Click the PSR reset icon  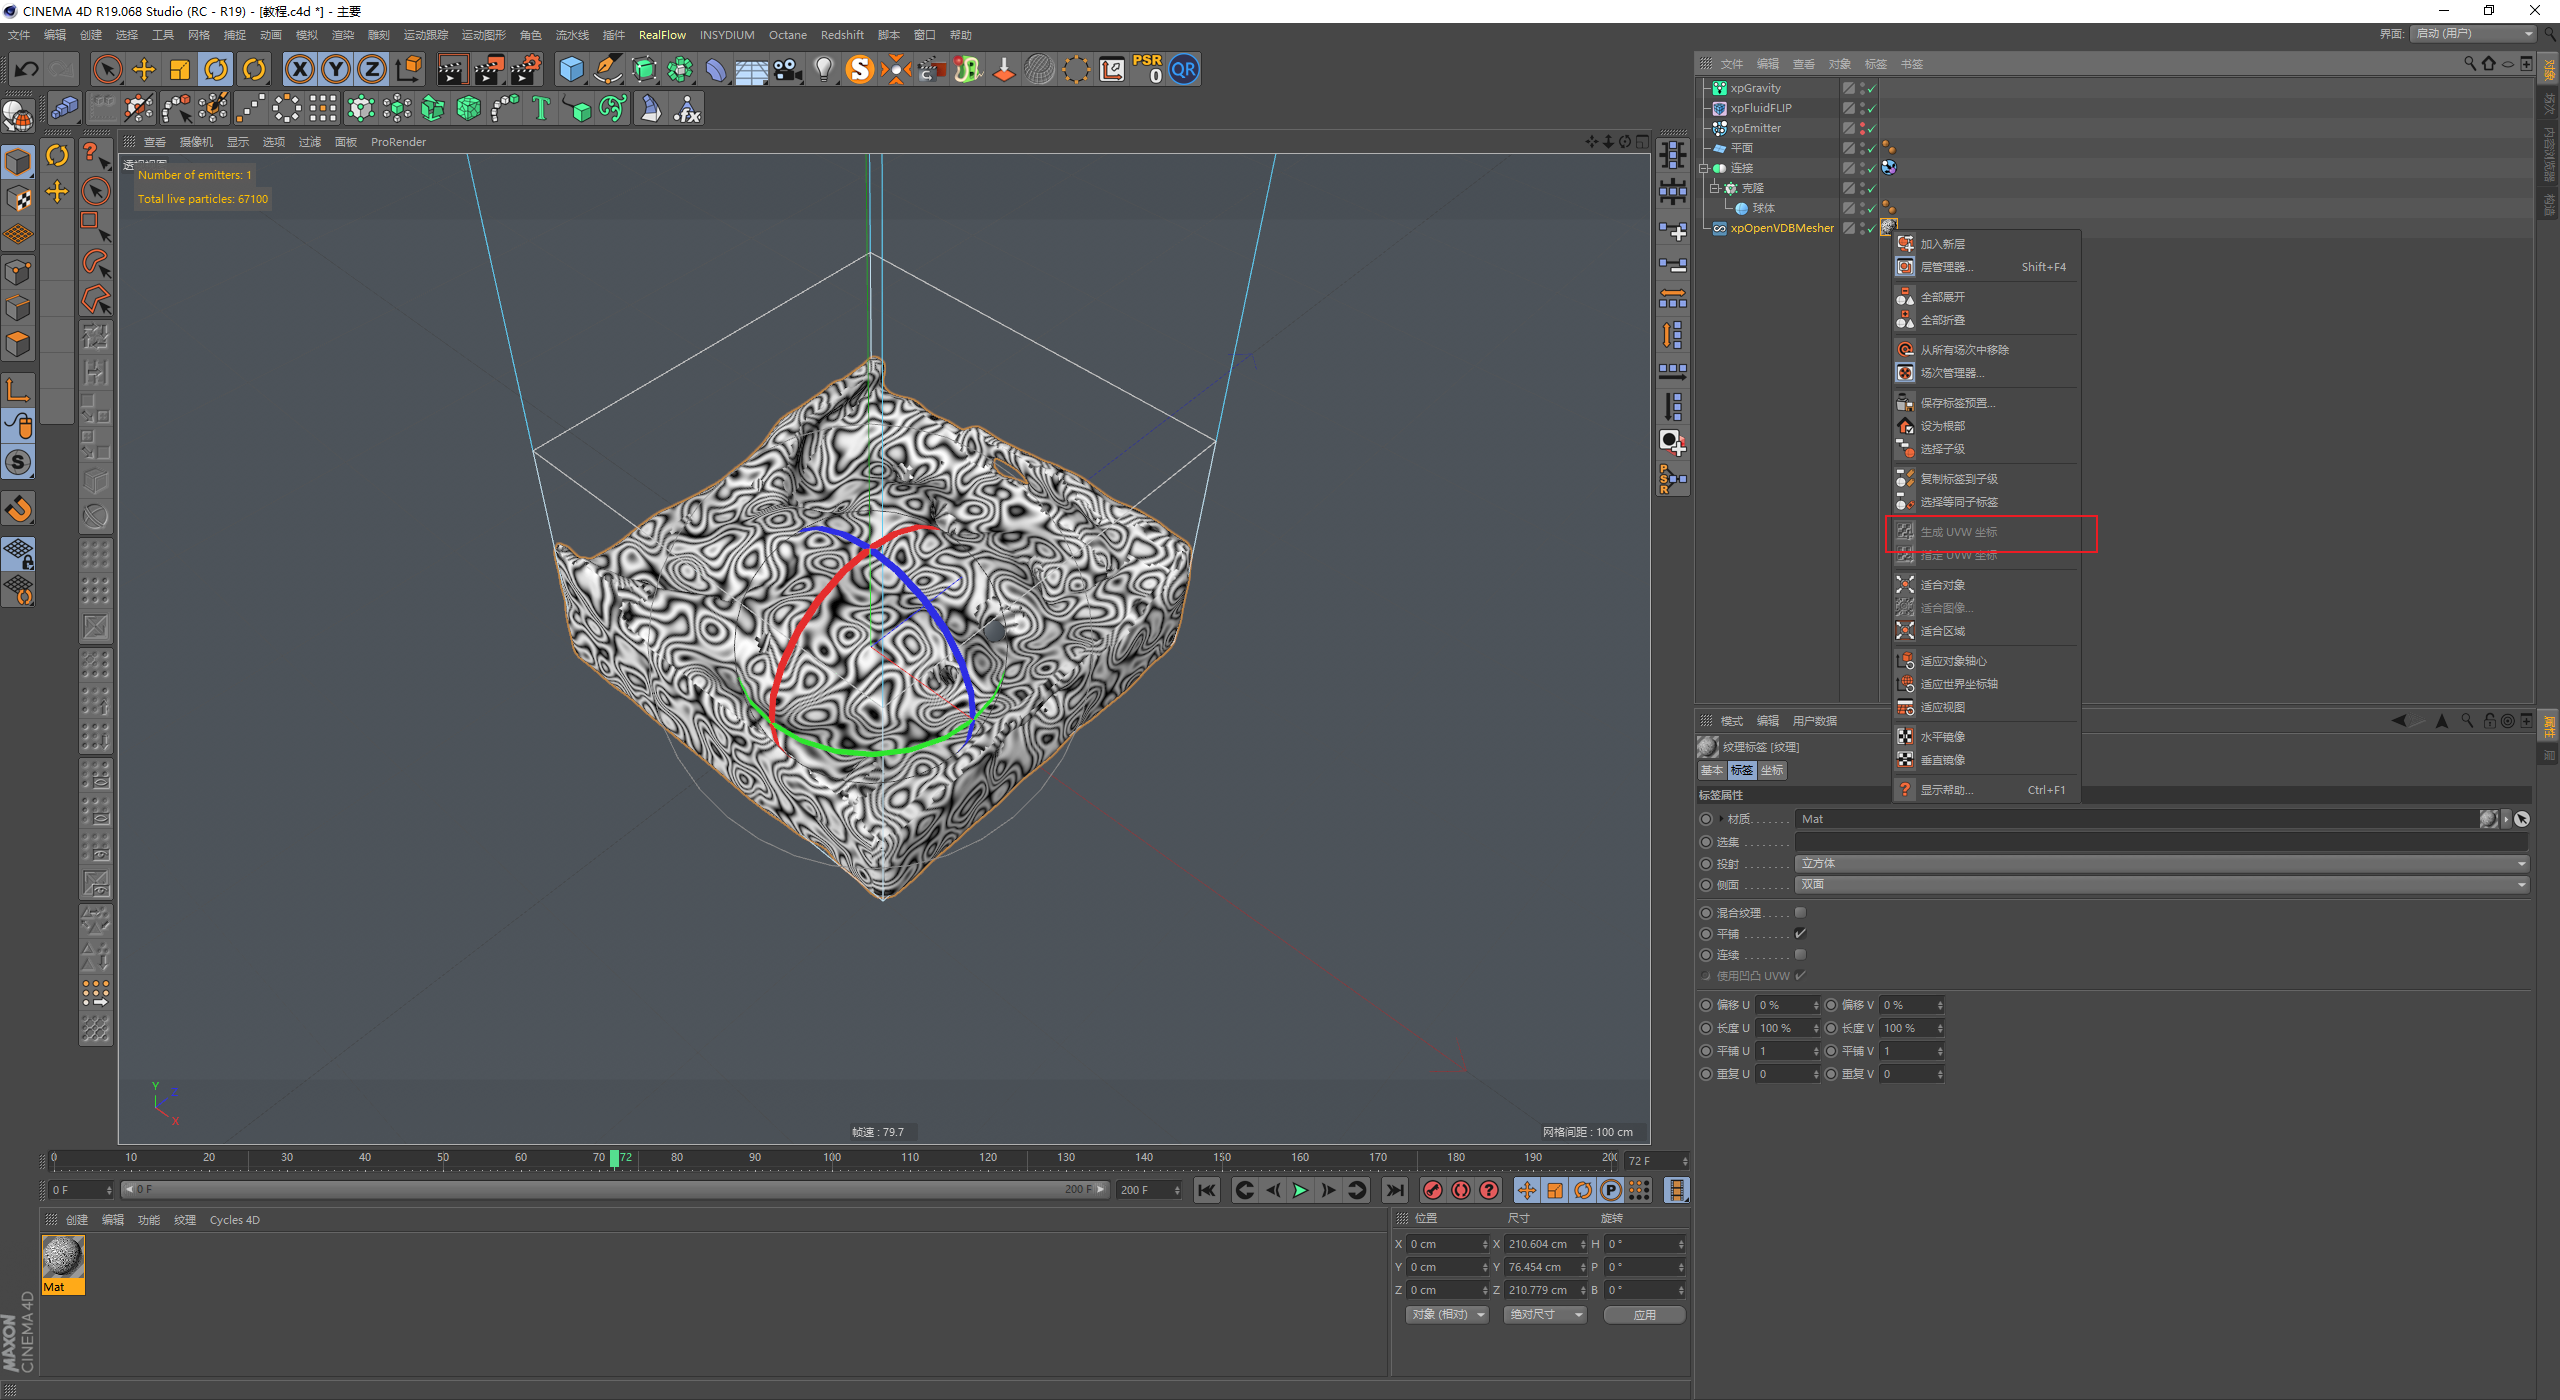[x=1147, y=69]
